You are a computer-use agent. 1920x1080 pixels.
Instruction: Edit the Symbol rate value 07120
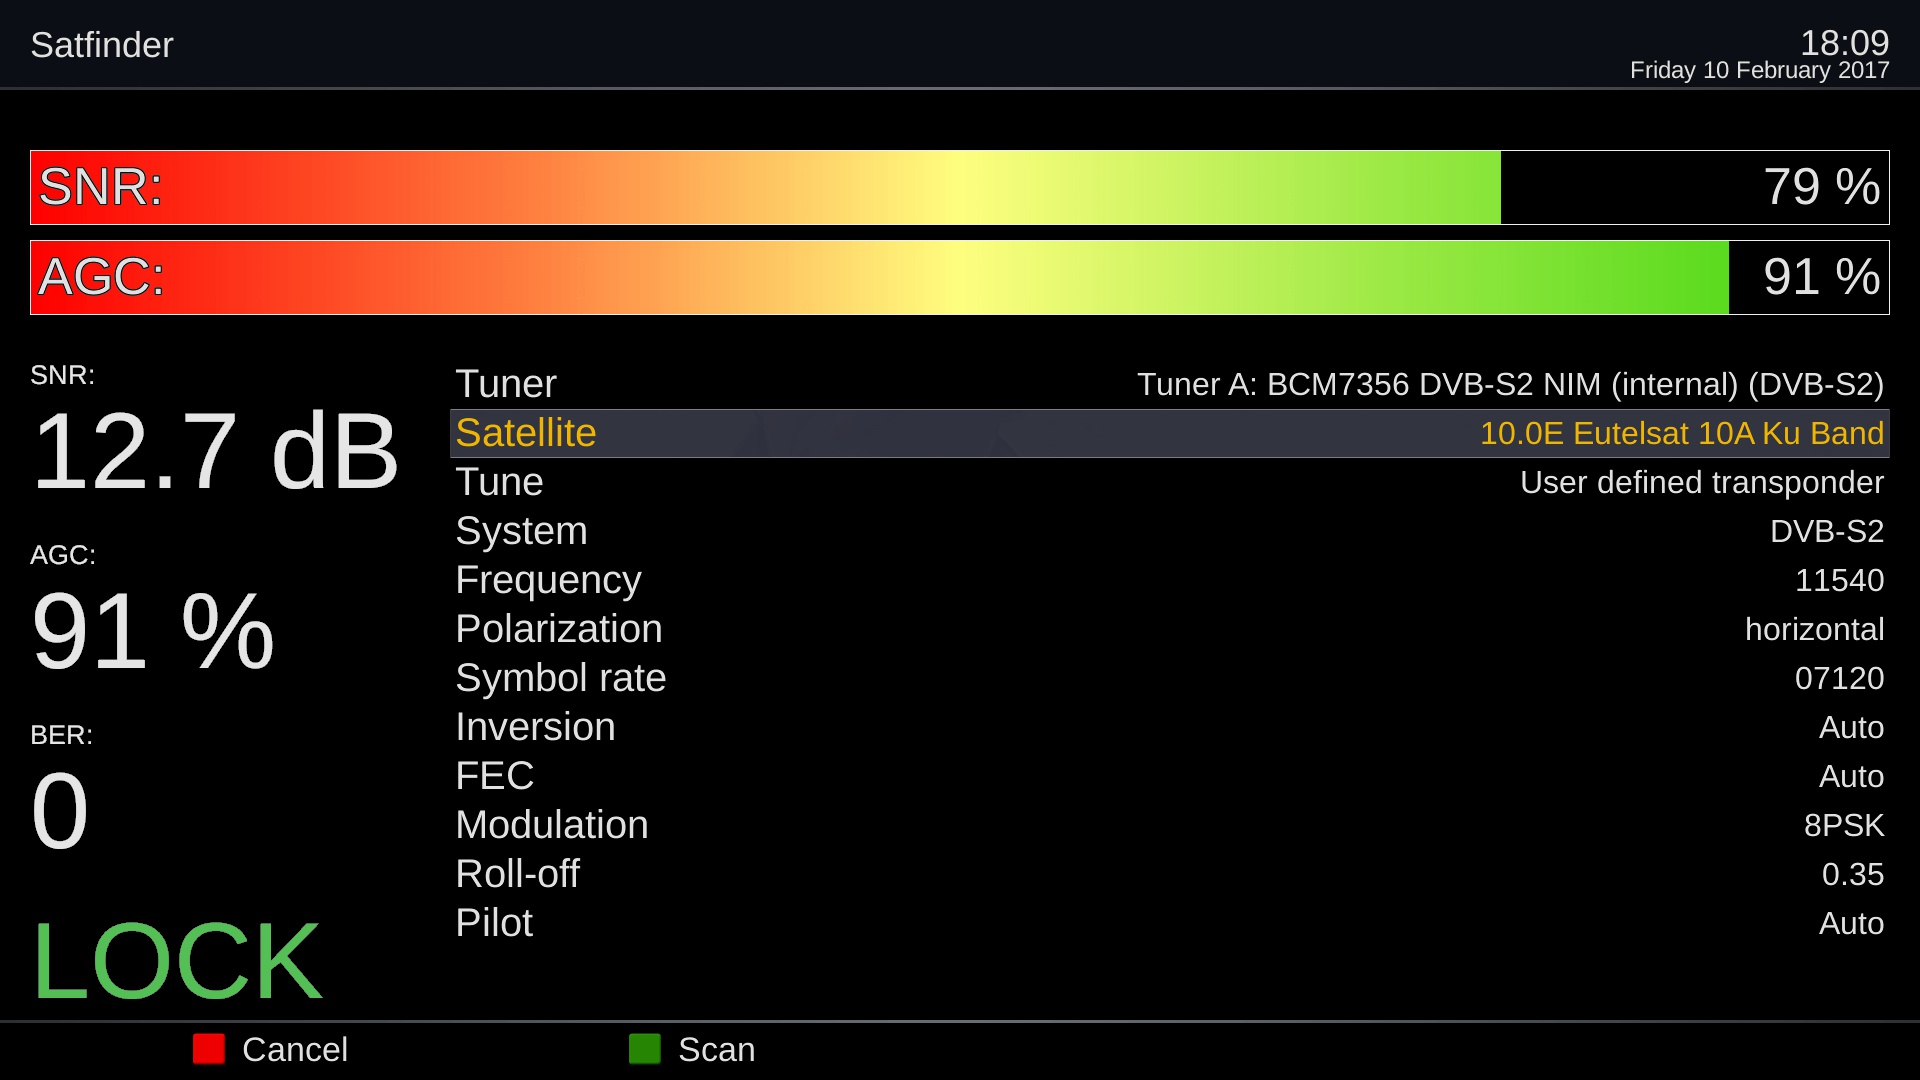pyautogui.click(x=1838, y=678)
